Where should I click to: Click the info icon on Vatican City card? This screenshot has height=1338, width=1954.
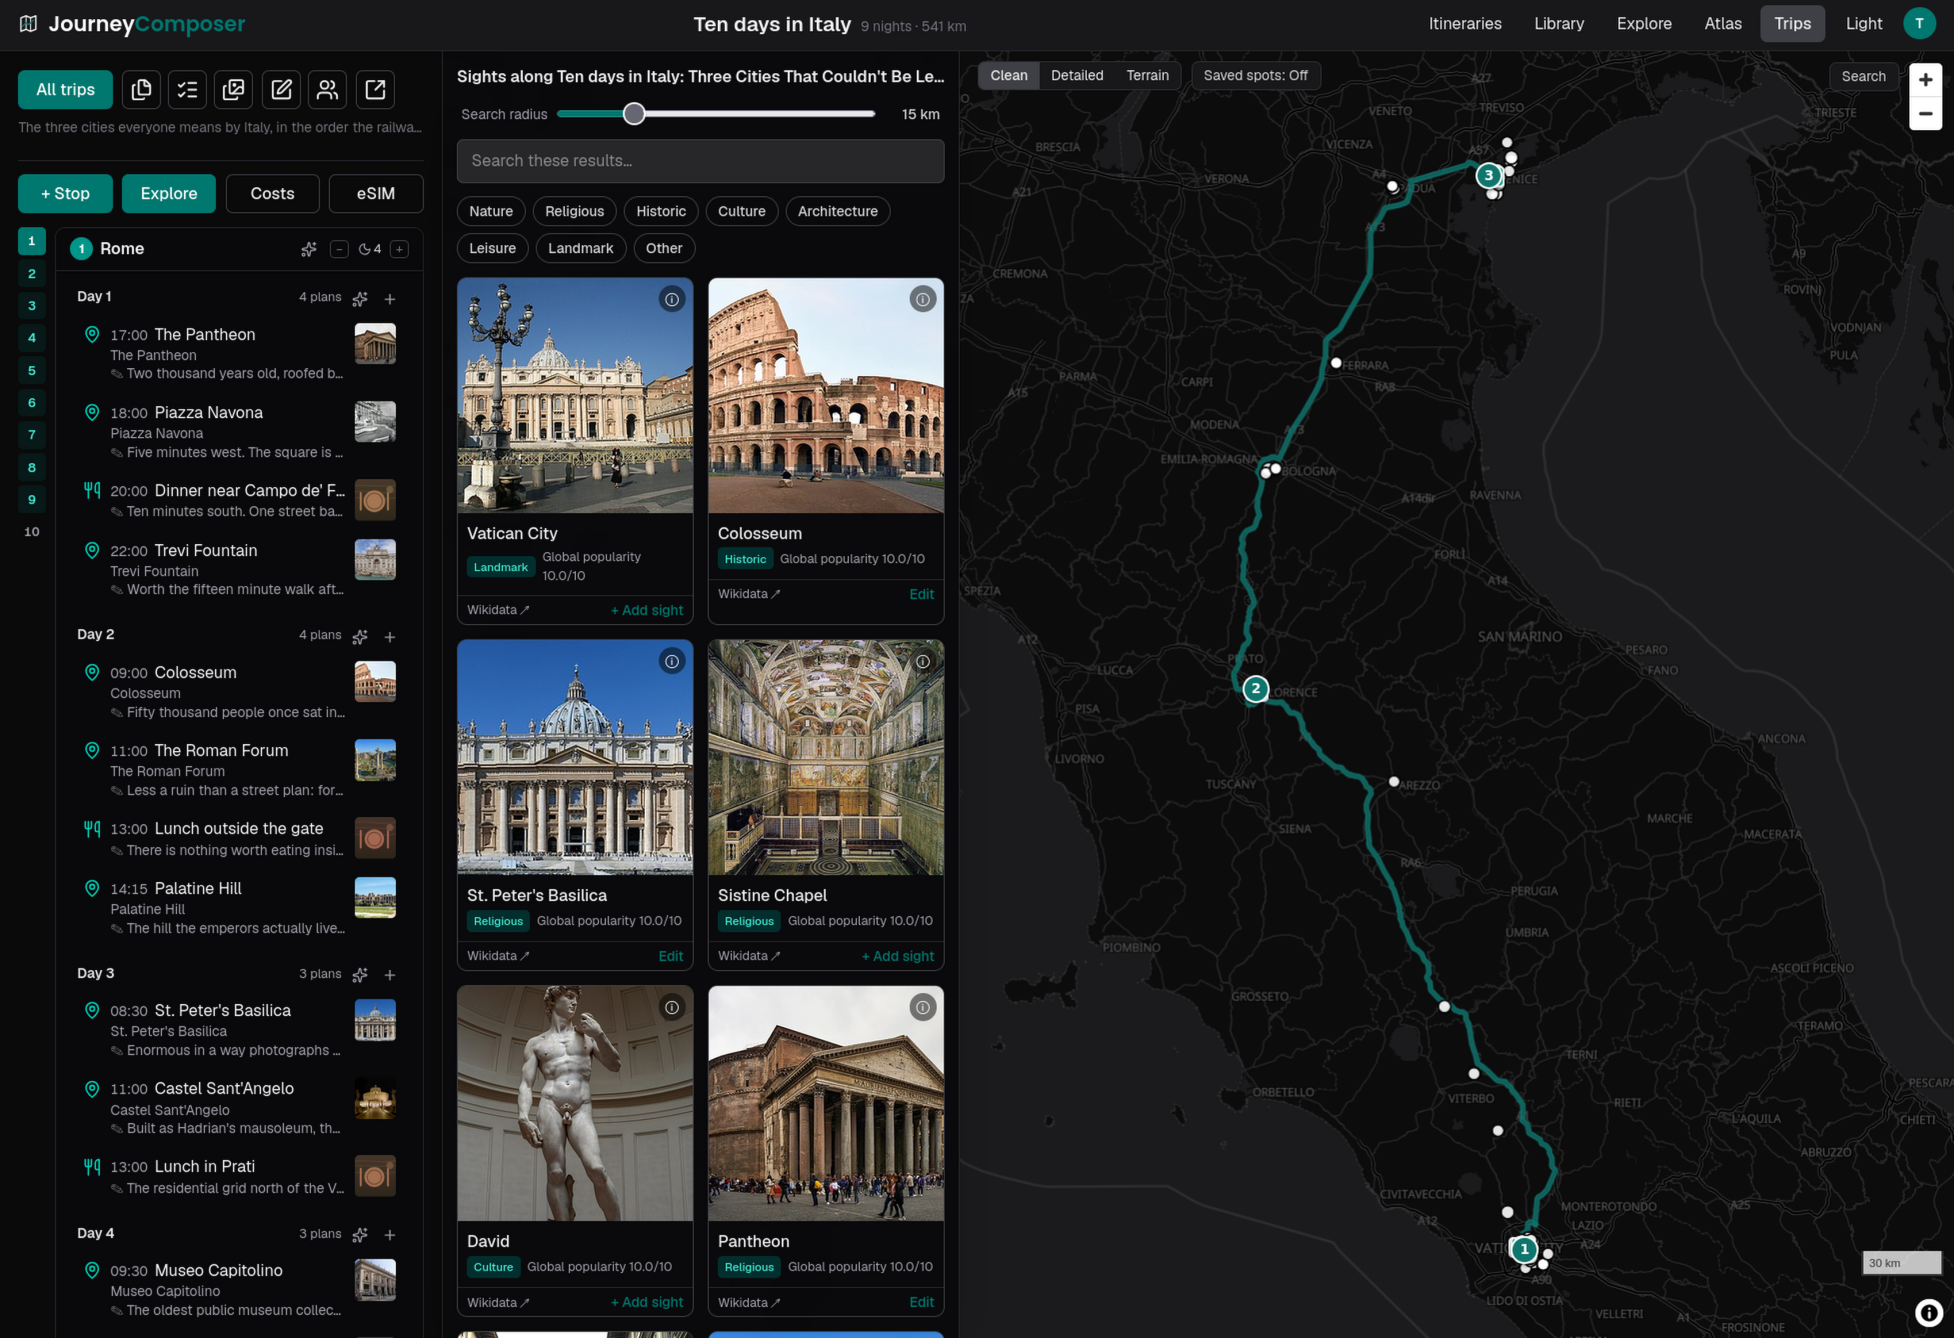pos(672,299)
